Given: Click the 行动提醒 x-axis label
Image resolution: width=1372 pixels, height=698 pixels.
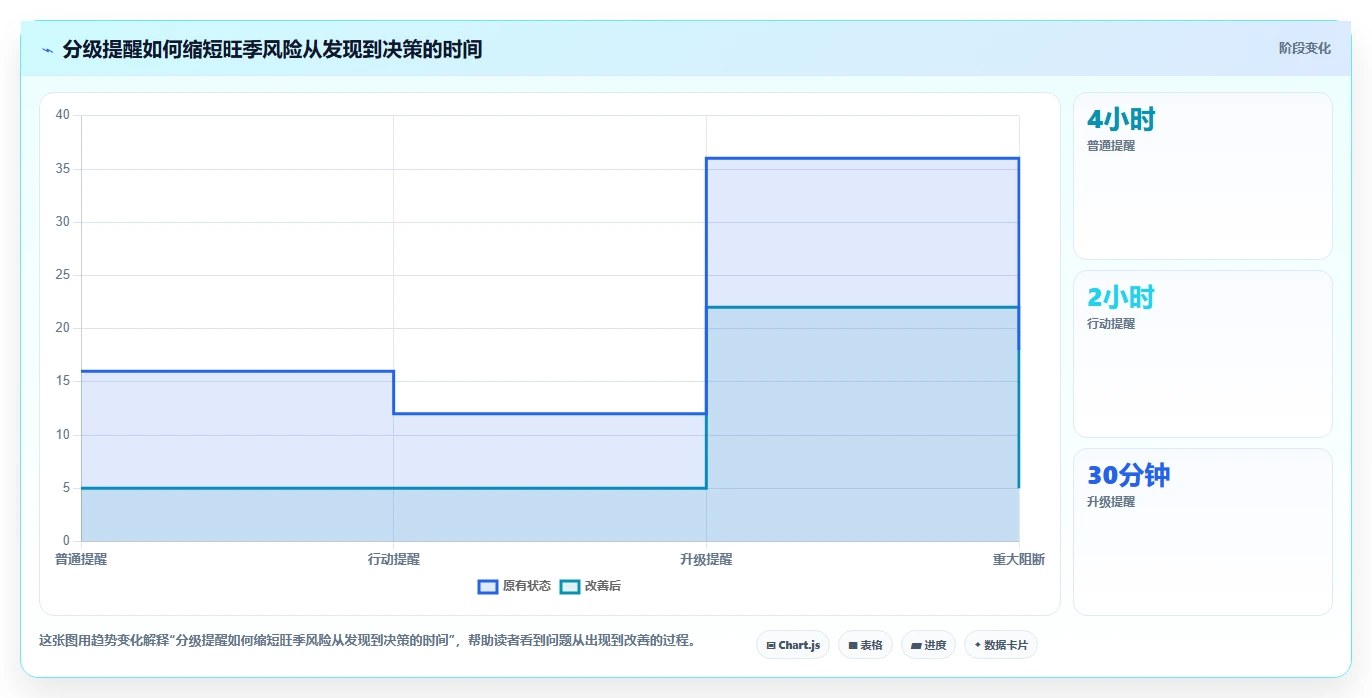Looking at the screenshot, I should (x=394, y=560).
